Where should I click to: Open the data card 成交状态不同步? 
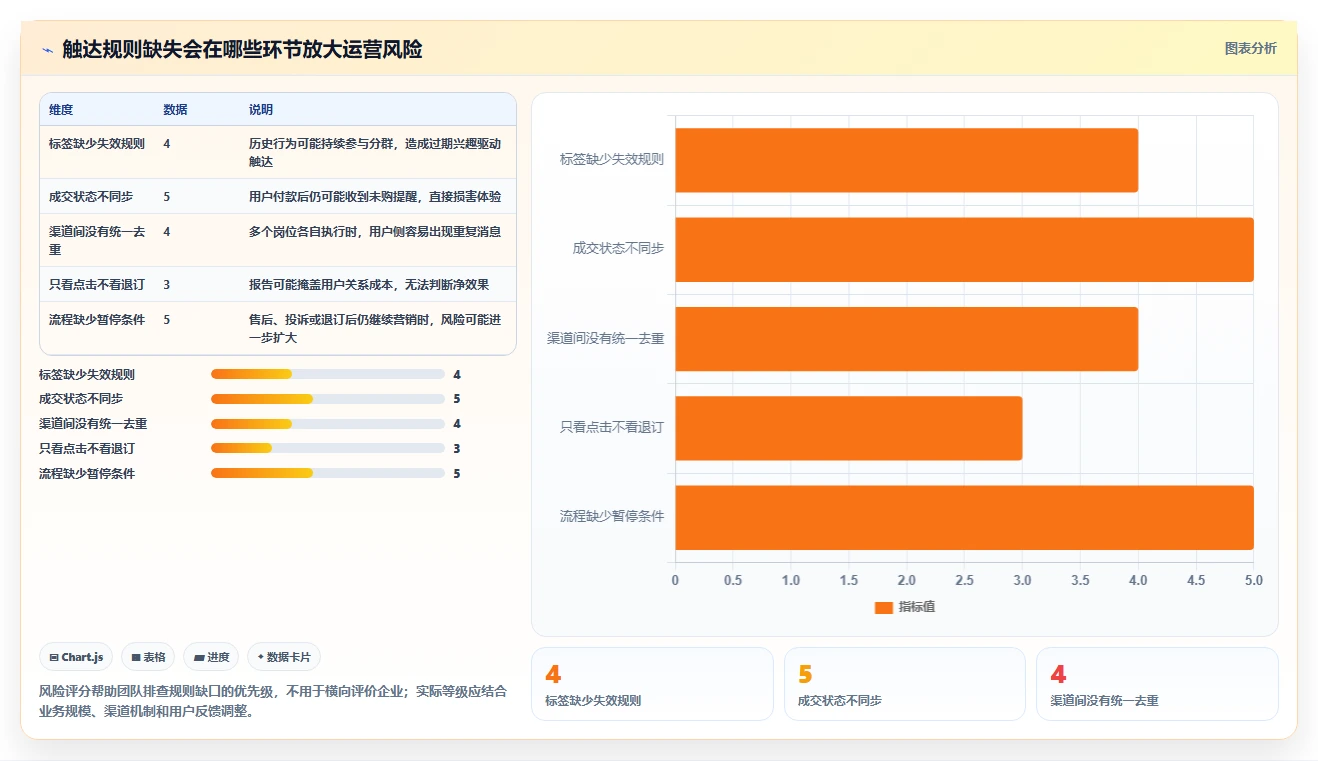coord(904,684)
